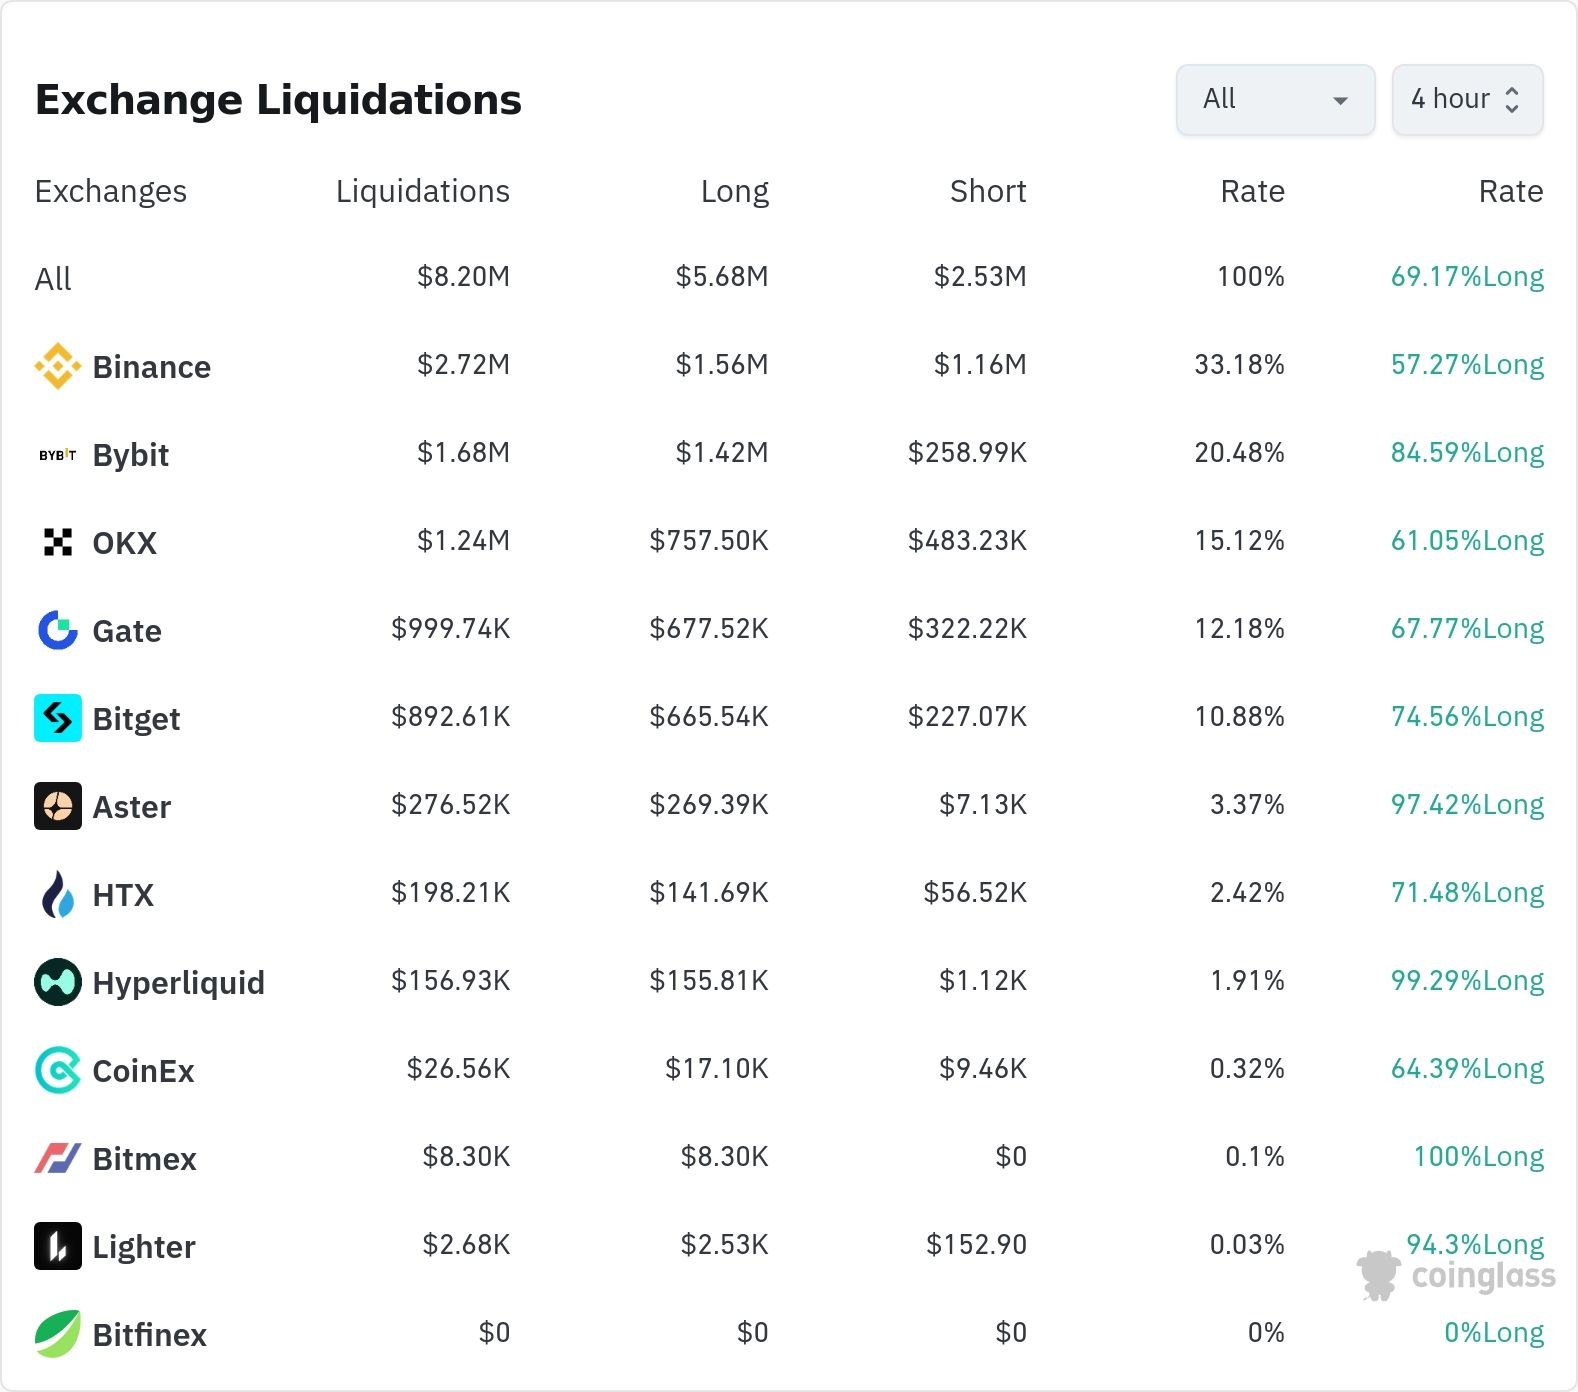The image size is (1578, 1392).
Task: Open the Hyperliquid exchange name link
Action: click(x=178, y=983)
